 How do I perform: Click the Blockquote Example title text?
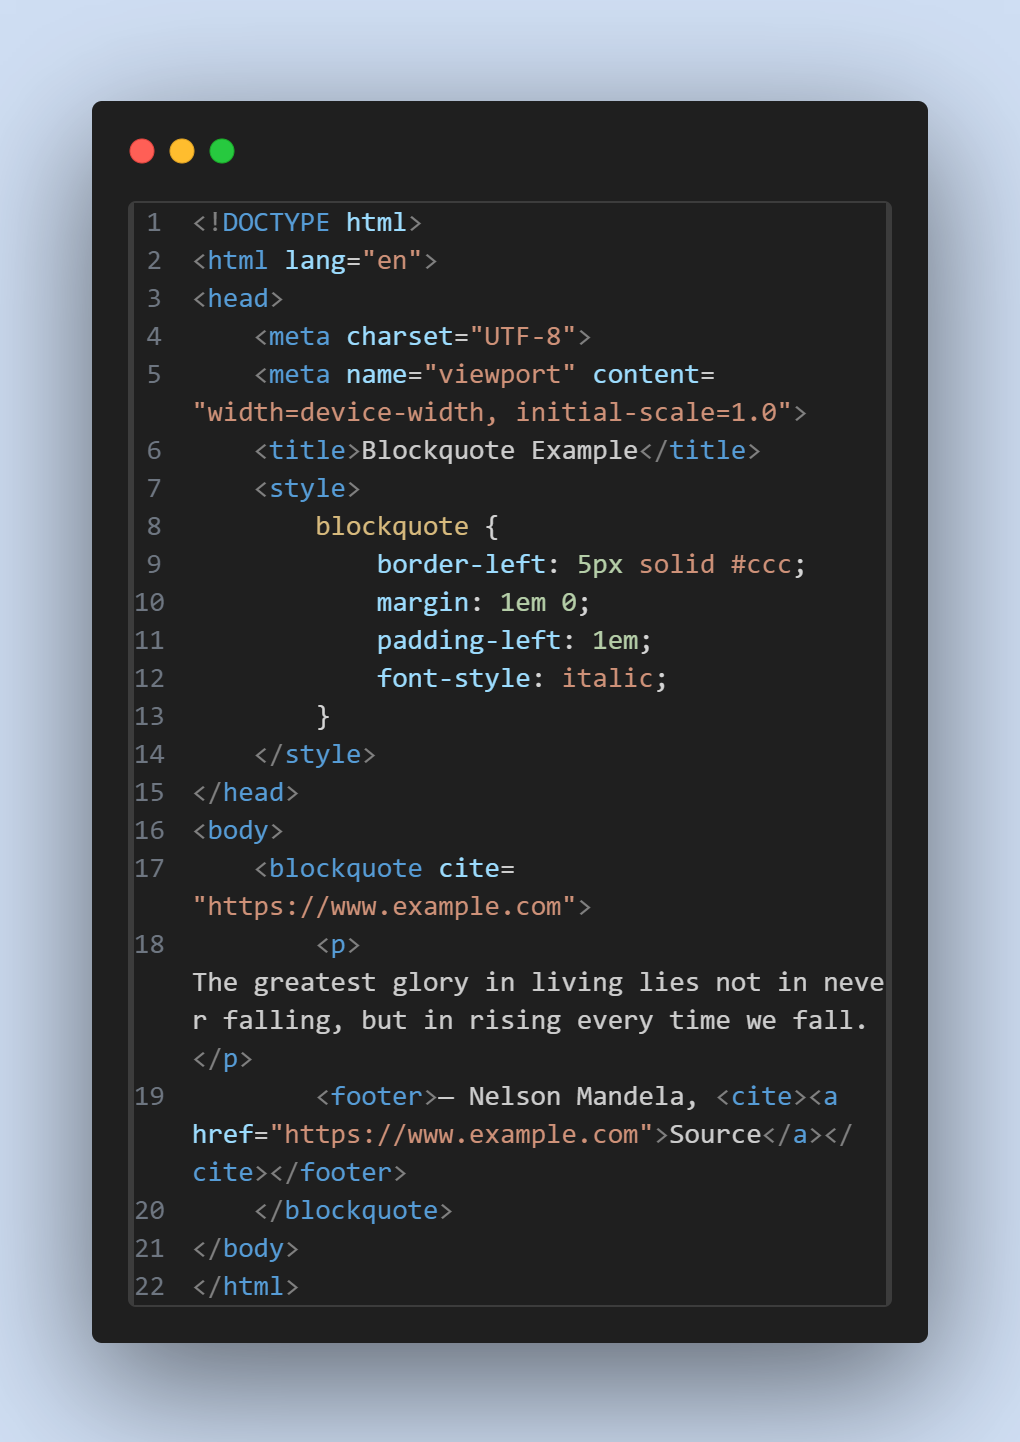pyautogui.click(x=499, y=450)
